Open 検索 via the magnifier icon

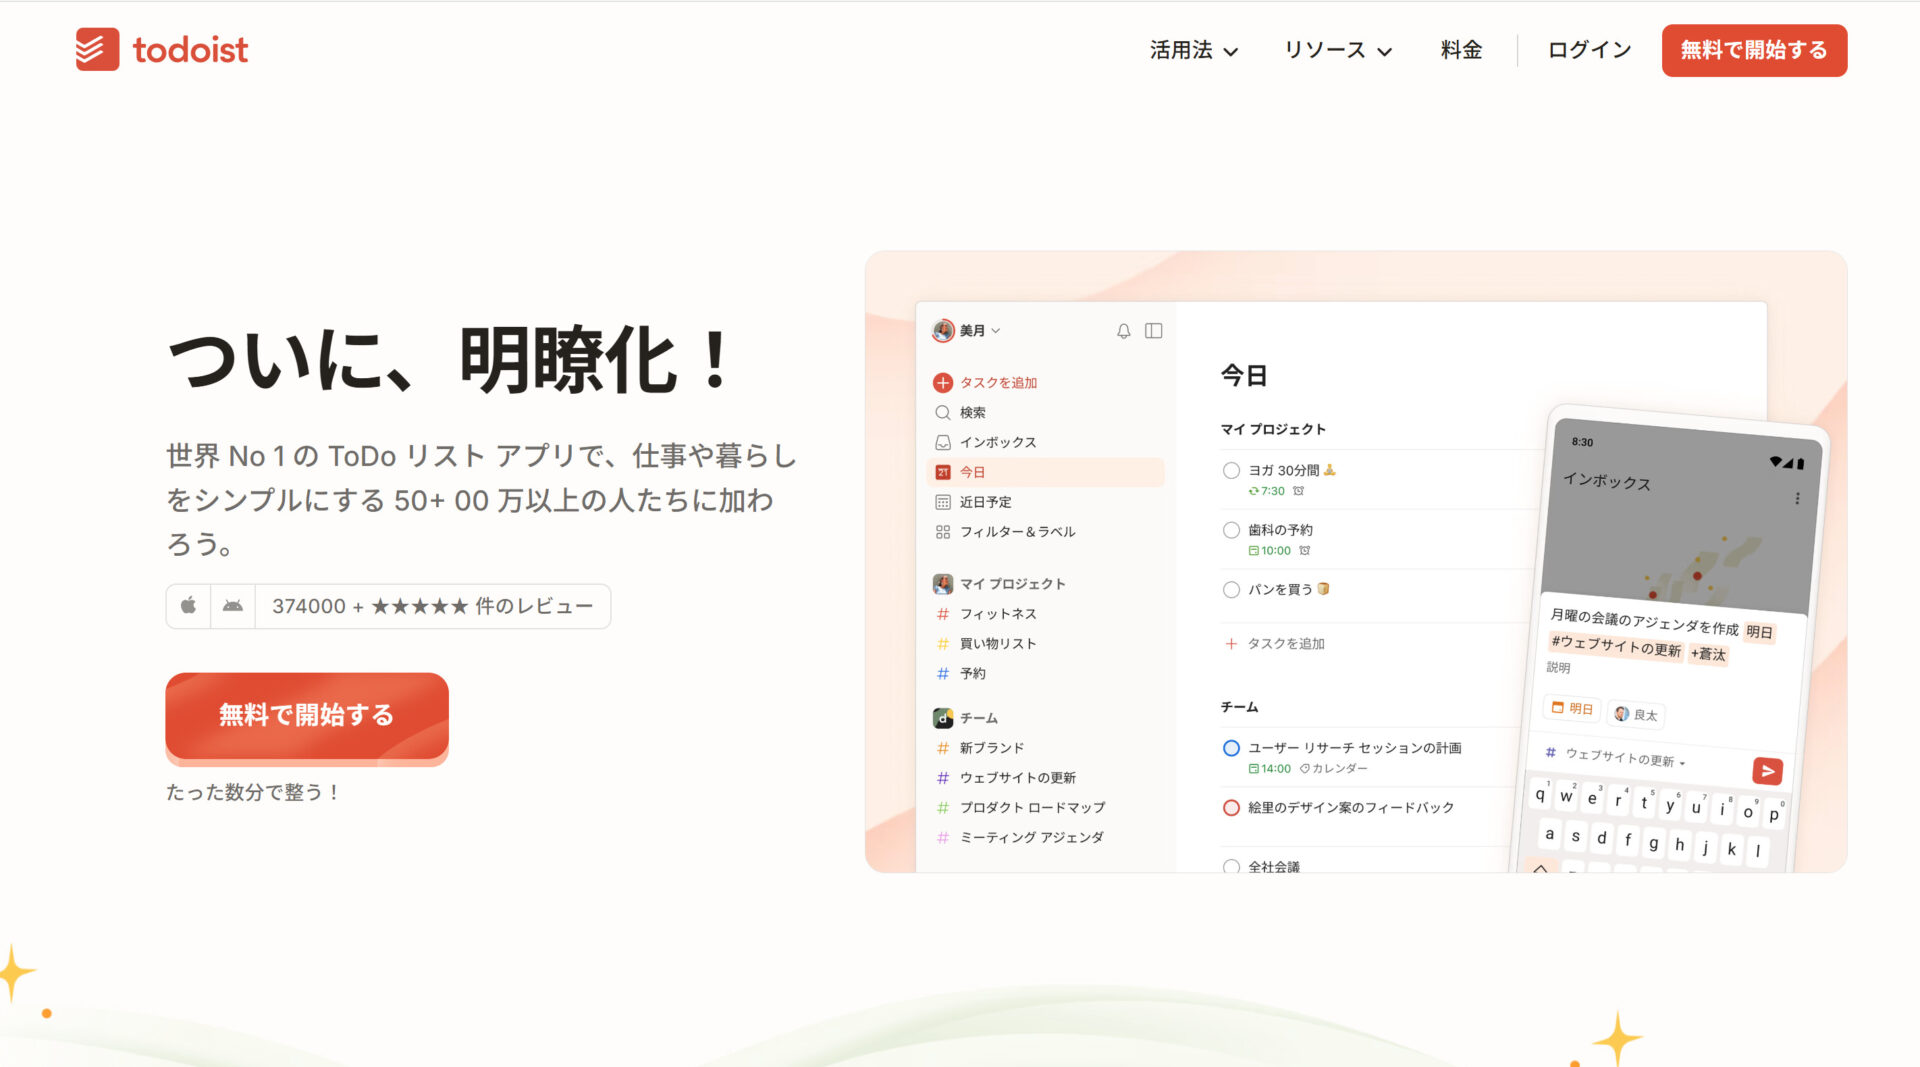tap(941, 412)
